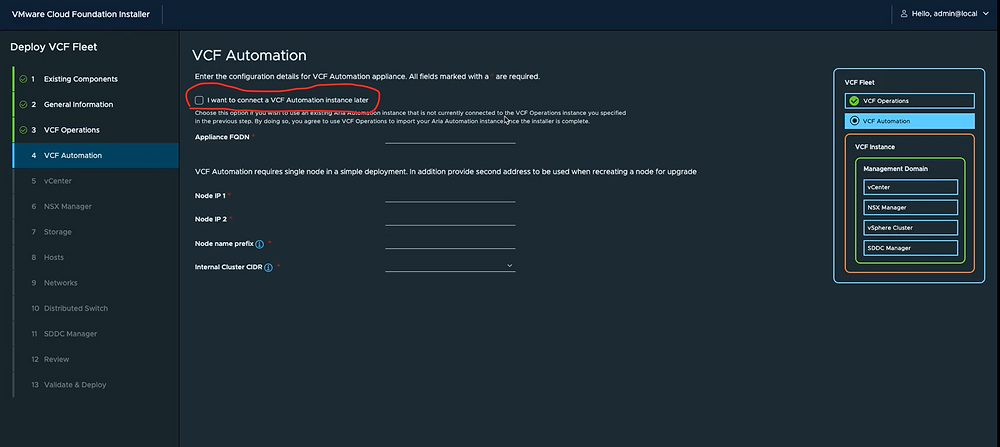Click green check icon beside sidebar VCF Operations
1000x447 pixels.
[23, 130]
